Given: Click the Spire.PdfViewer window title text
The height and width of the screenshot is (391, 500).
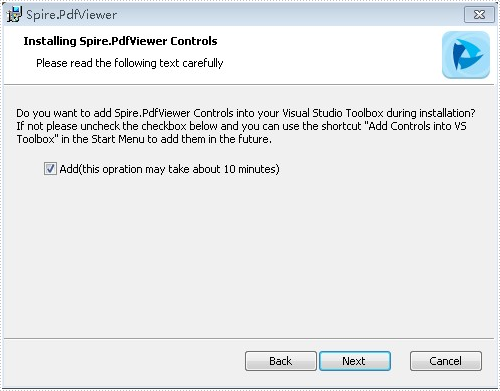Looking at the screenshot, I should [x=71, y=15].
